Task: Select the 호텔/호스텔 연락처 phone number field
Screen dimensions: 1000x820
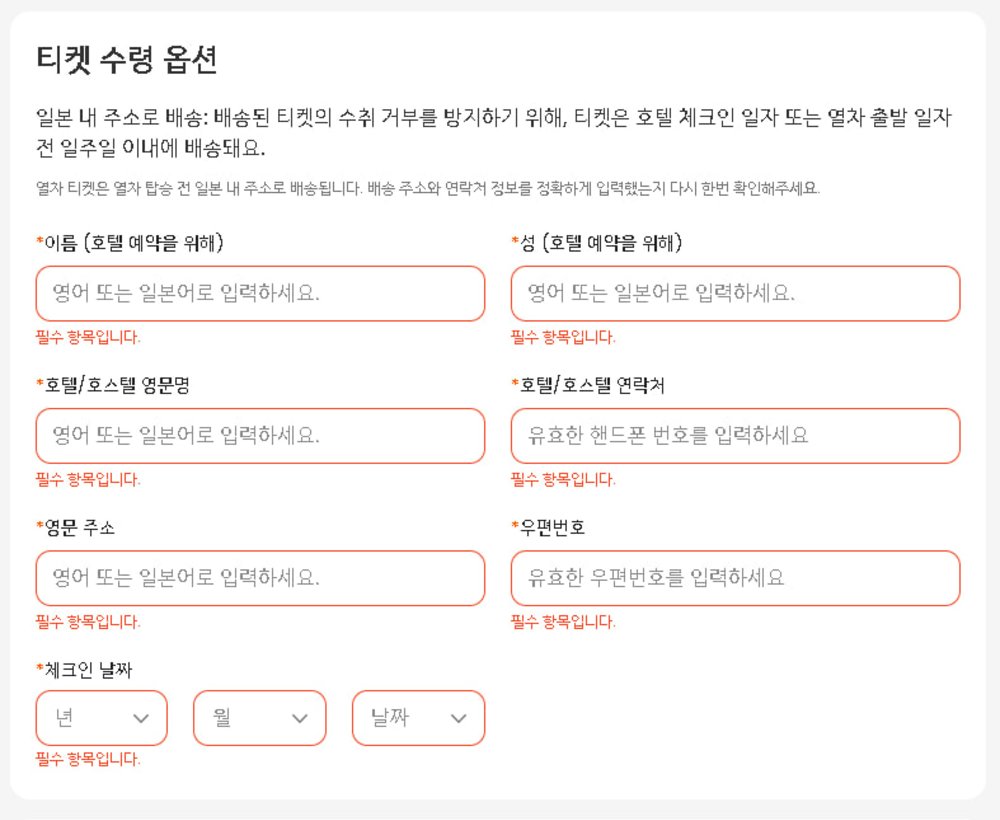Action: click(x=735, y=436)
